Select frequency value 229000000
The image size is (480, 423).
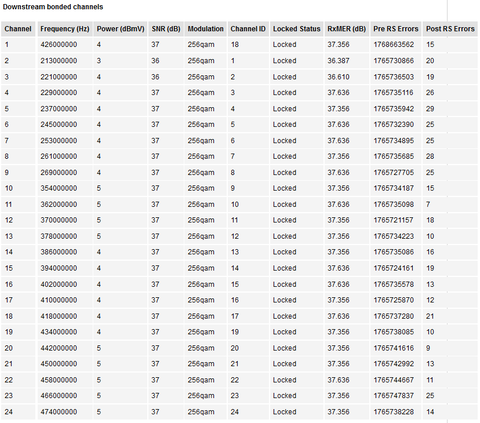point(59,93)
